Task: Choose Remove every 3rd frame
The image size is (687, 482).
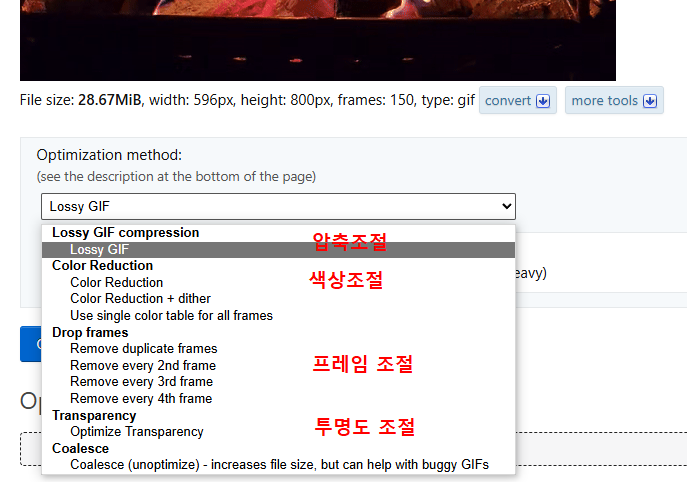Action: (278, 382)
